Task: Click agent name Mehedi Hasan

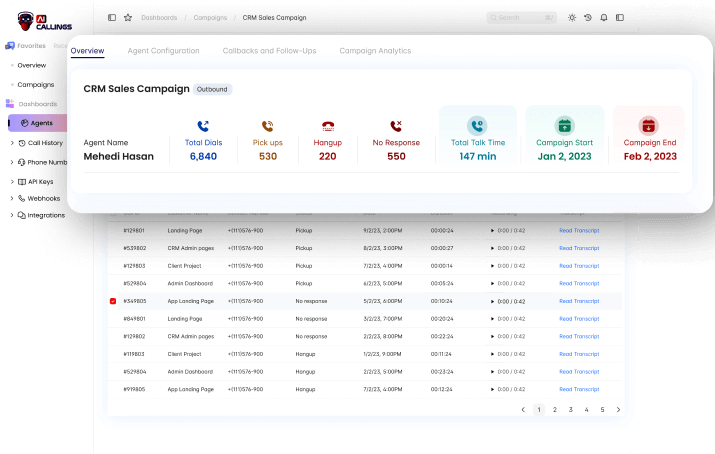Action: point(119,156)
